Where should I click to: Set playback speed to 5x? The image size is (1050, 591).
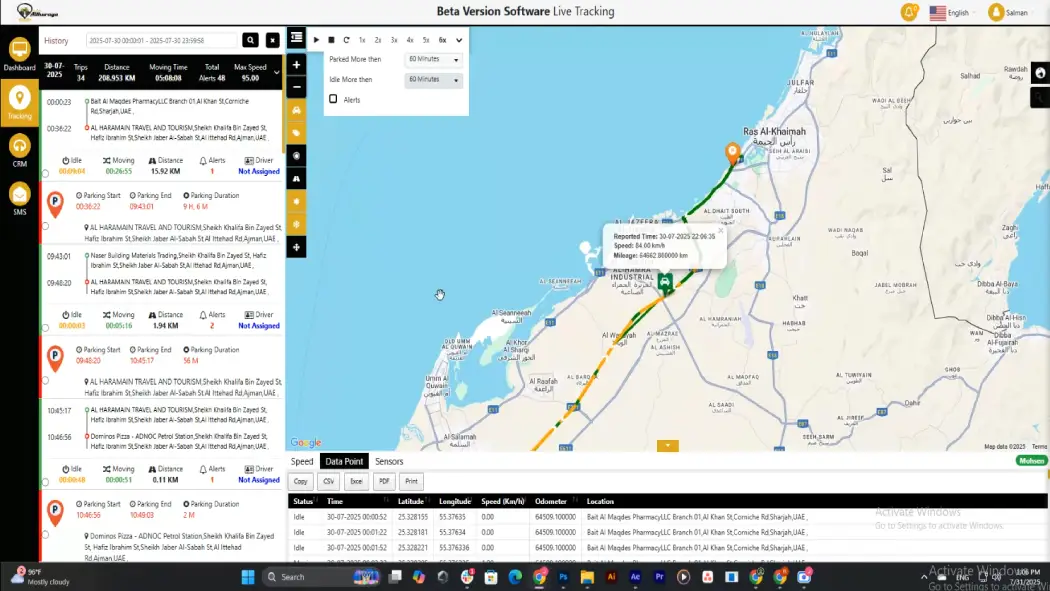point(426,40)
